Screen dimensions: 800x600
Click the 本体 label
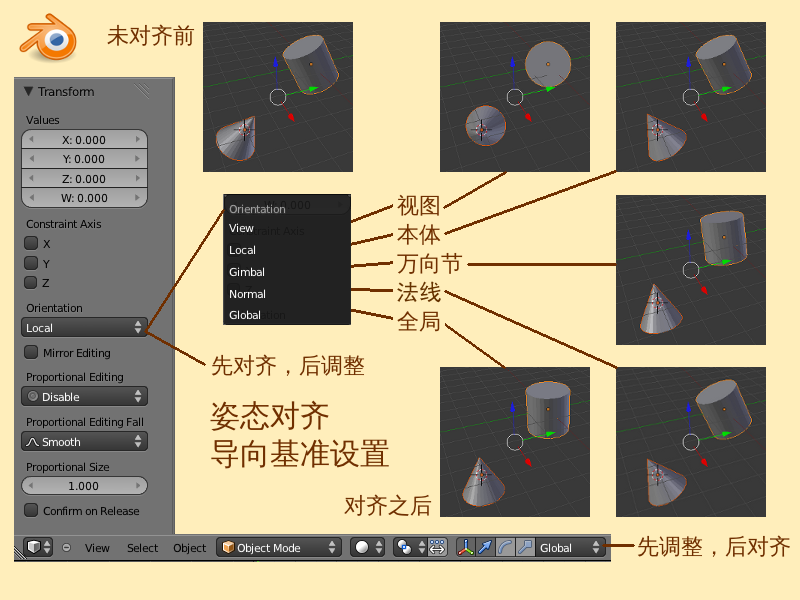(x=418, y=235)
